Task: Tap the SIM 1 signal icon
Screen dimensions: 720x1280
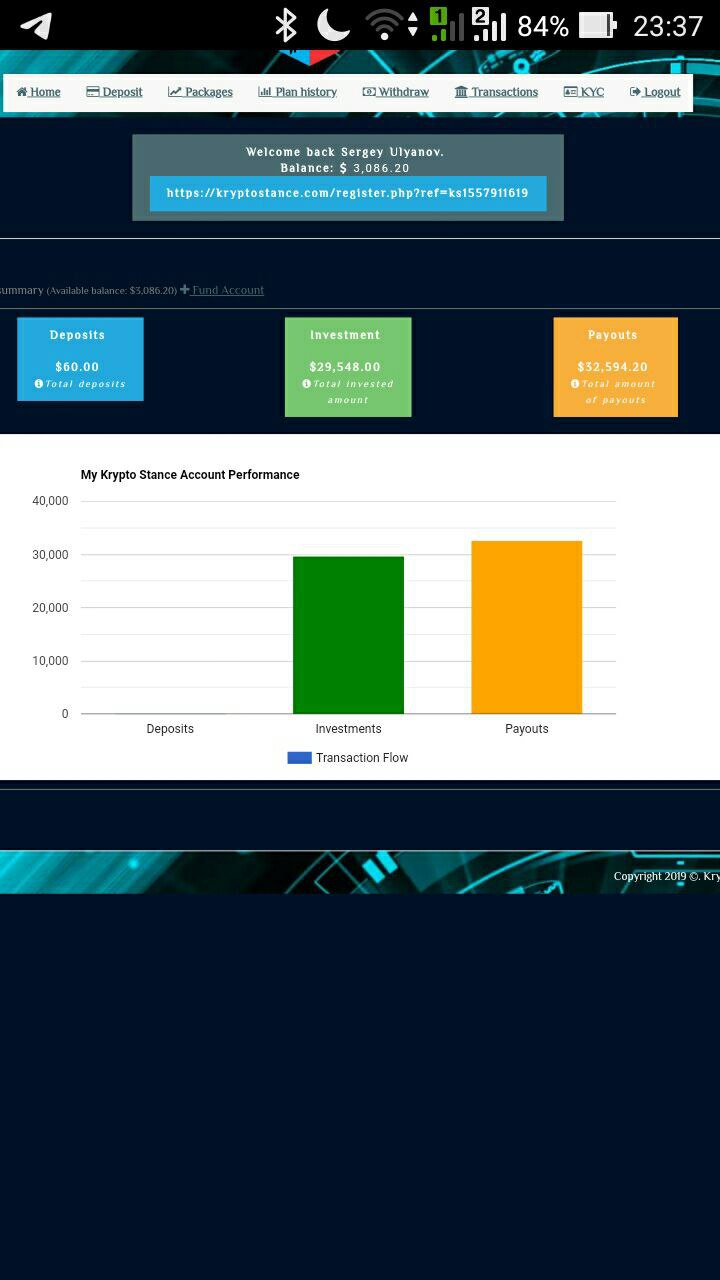Action: (446, 25)
